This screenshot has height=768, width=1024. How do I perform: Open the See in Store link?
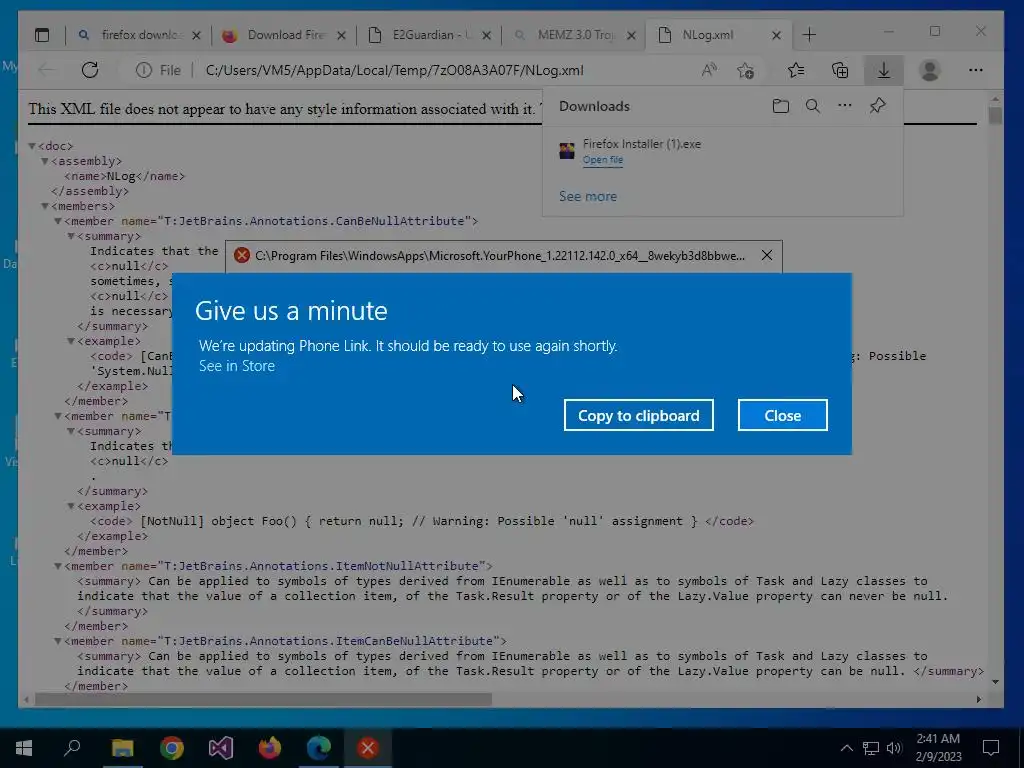236,366
